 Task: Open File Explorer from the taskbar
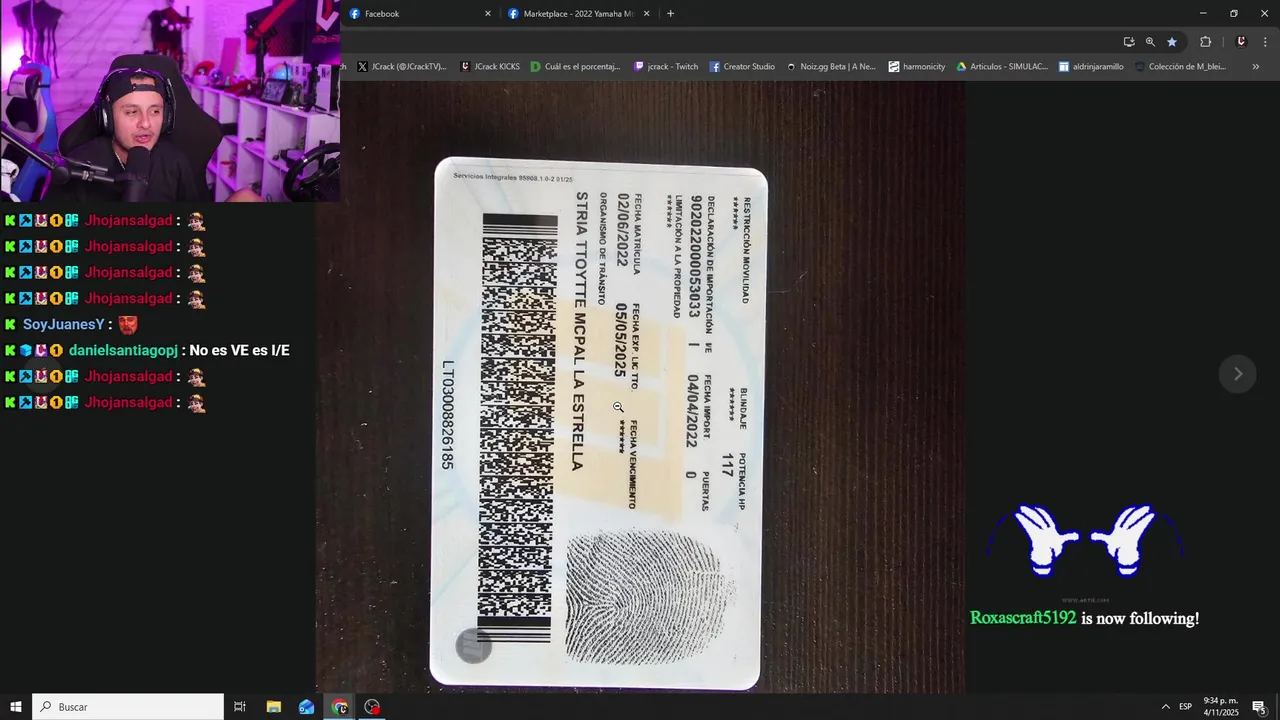(273, 707)
